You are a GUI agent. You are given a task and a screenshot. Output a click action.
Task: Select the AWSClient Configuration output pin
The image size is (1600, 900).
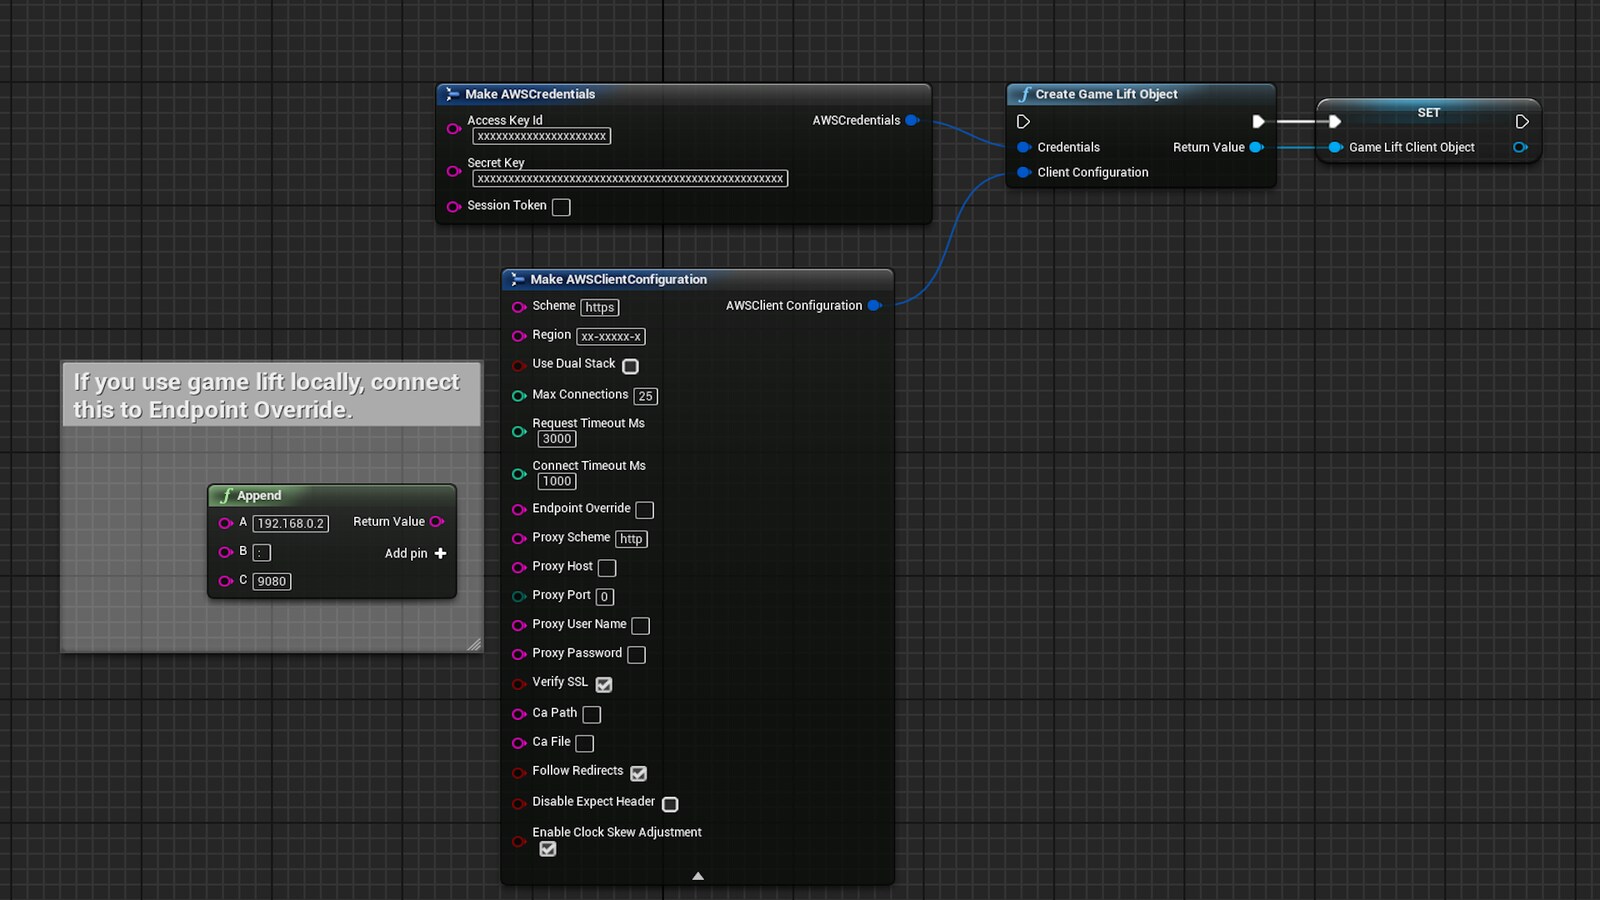coord(875,306)
